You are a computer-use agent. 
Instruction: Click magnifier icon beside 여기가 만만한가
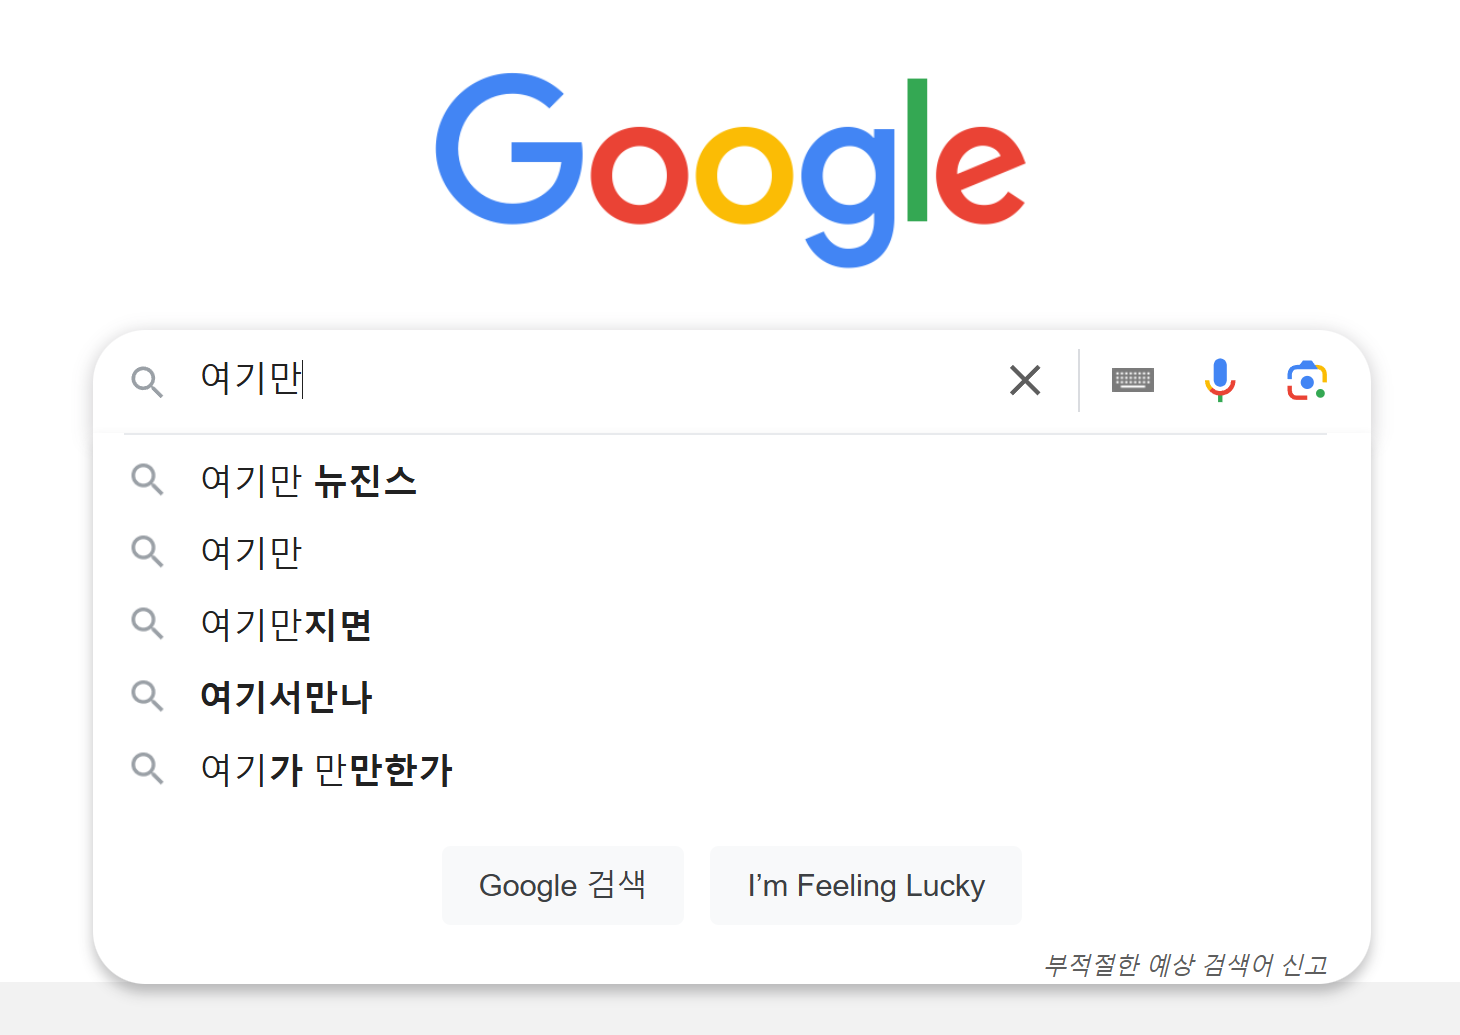[147, 769]
